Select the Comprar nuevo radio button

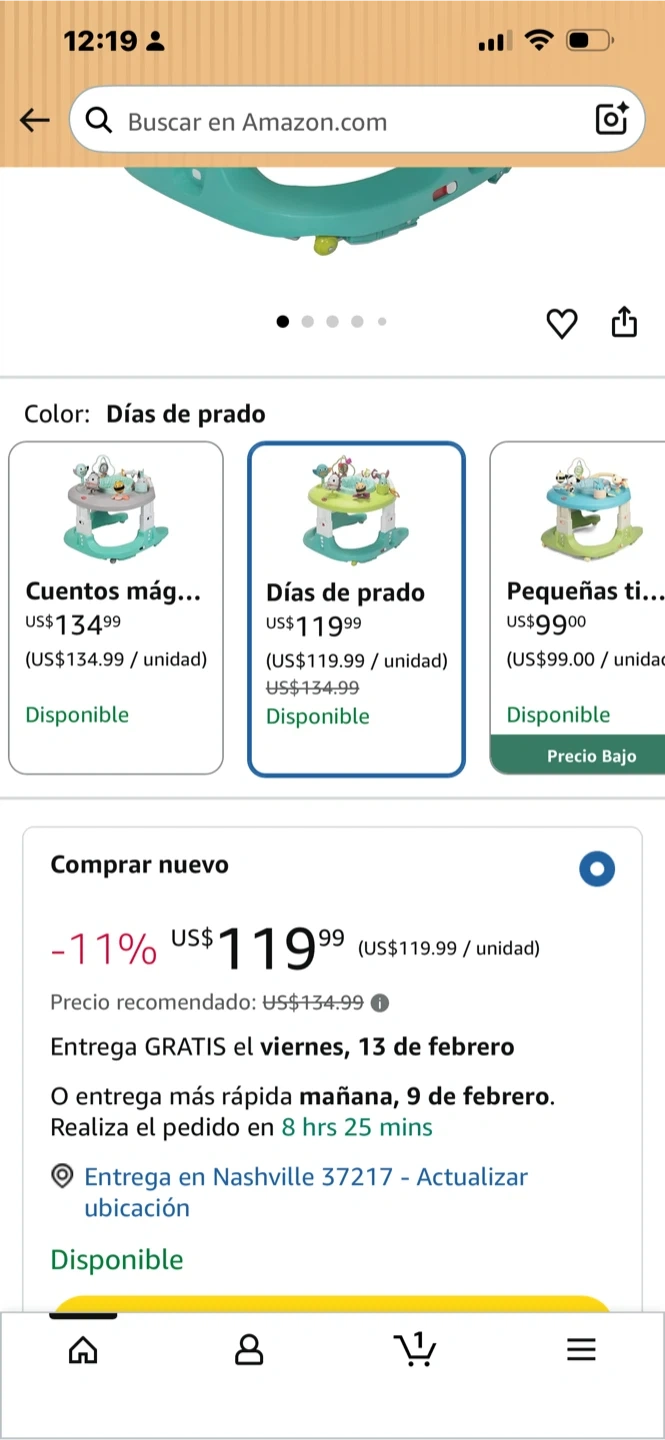point(597,869)
